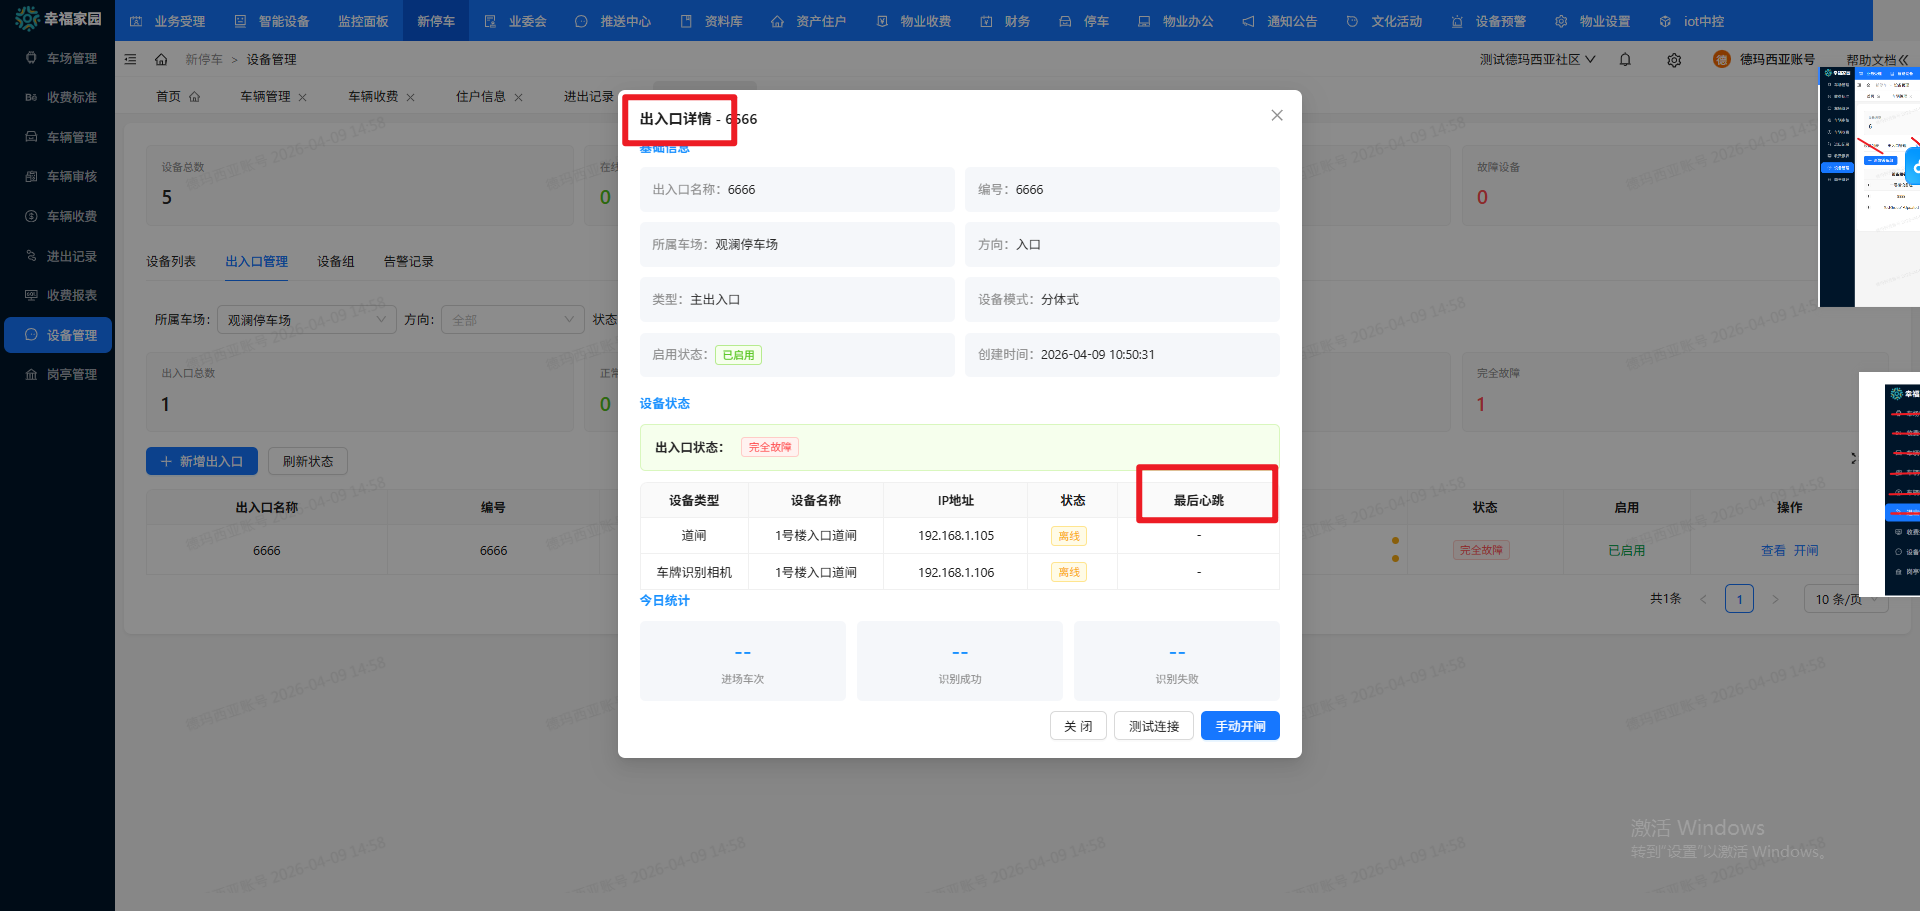1920x911 pixels.
Task: Close the 出入口详情 dialog with X
Action: click(1277, 116)
